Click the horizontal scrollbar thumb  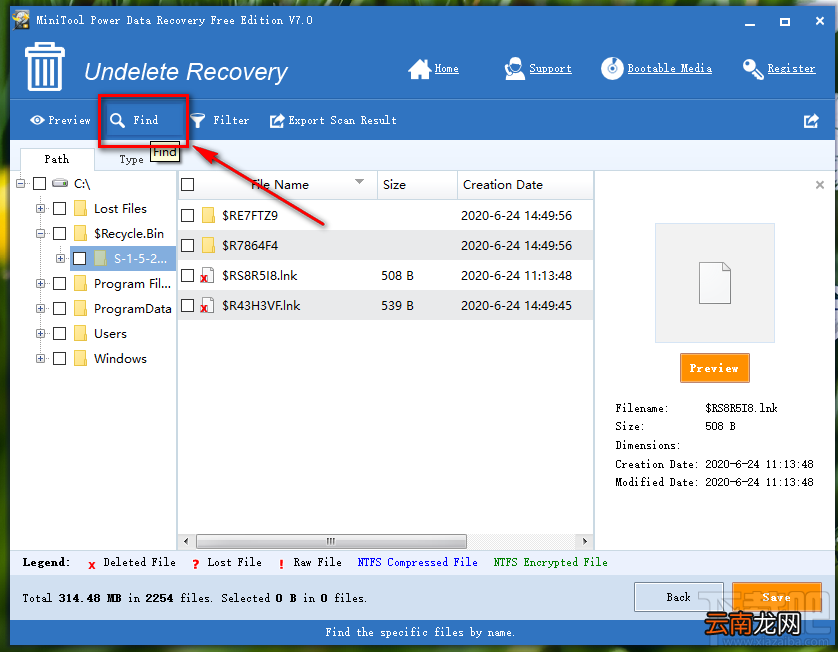pyautogui.click(x=331, y=541)
